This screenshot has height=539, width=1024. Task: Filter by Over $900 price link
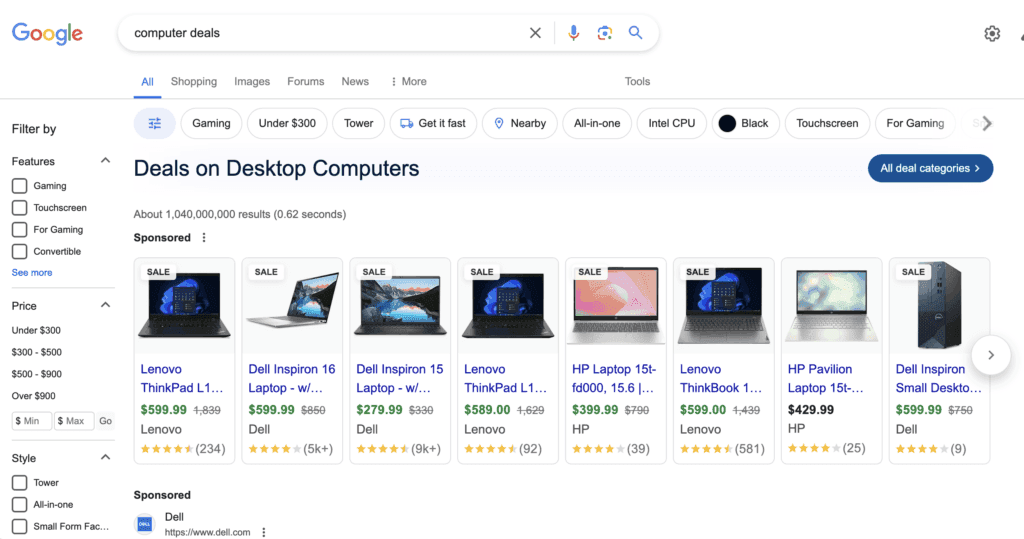(34, 396)
